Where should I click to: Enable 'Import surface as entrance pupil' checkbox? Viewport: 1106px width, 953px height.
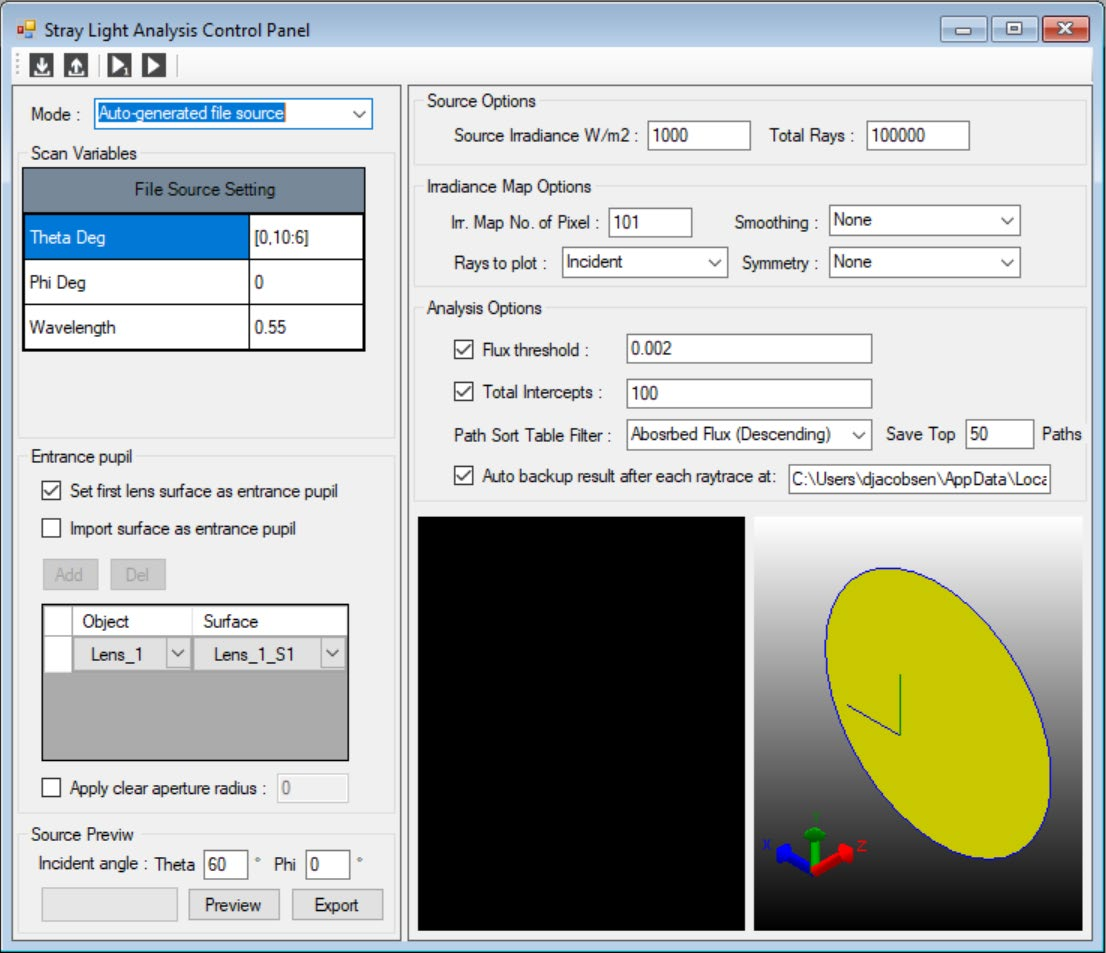click(x=52, y=528)
